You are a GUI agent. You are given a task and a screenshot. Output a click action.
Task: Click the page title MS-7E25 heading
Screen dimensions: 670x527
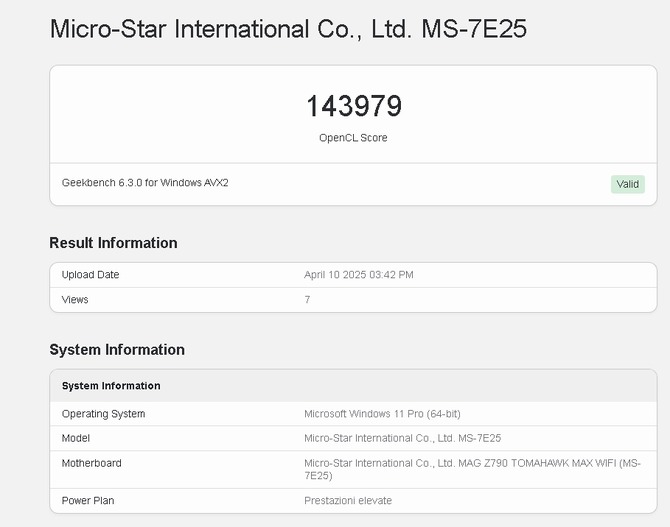288,29
